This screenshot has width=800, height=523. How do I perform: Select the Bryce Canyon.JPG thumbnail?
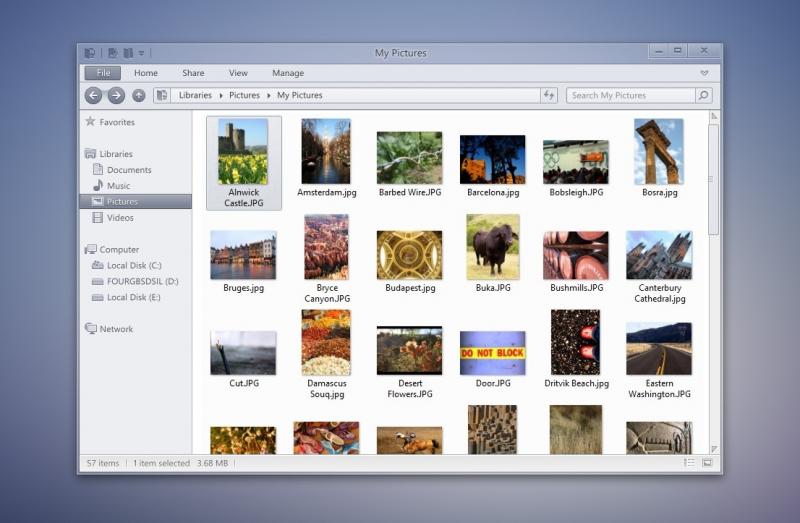tap(326, 247)
